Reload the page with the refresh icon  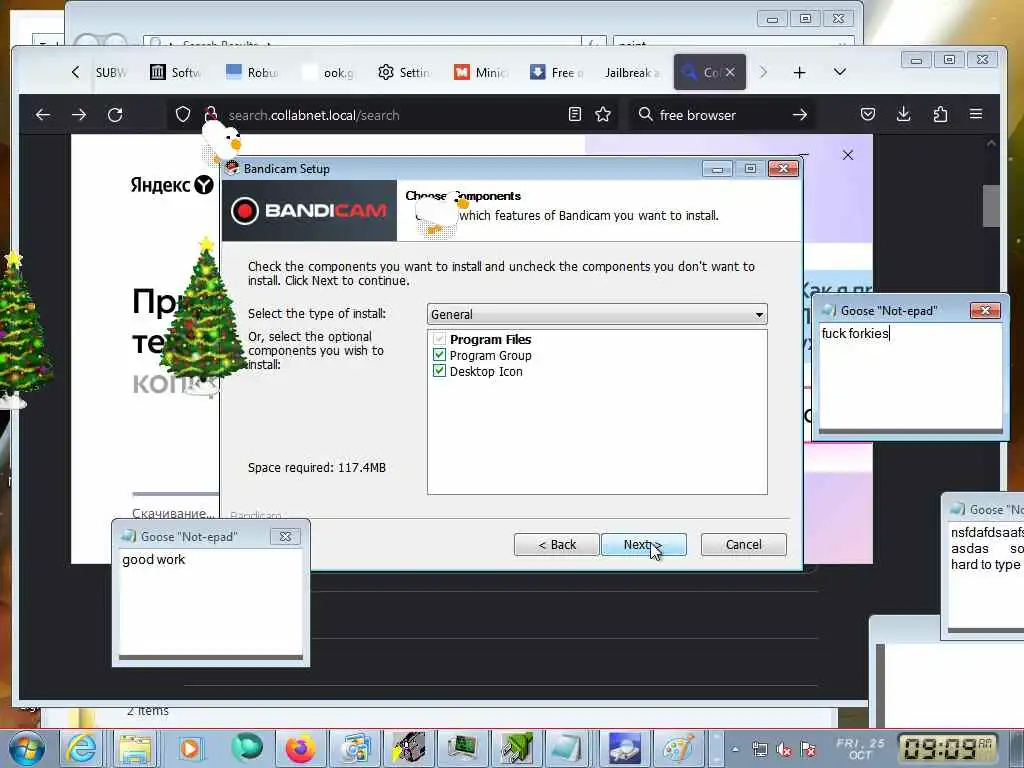[115, 115]
